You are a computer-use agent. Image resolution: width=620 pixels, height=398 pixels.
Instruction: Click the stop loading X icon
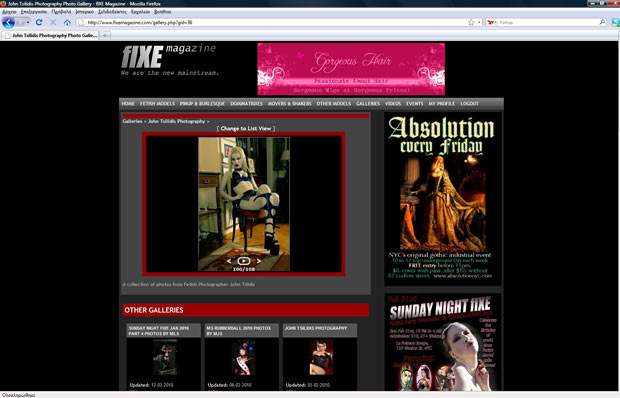[53, 23]
